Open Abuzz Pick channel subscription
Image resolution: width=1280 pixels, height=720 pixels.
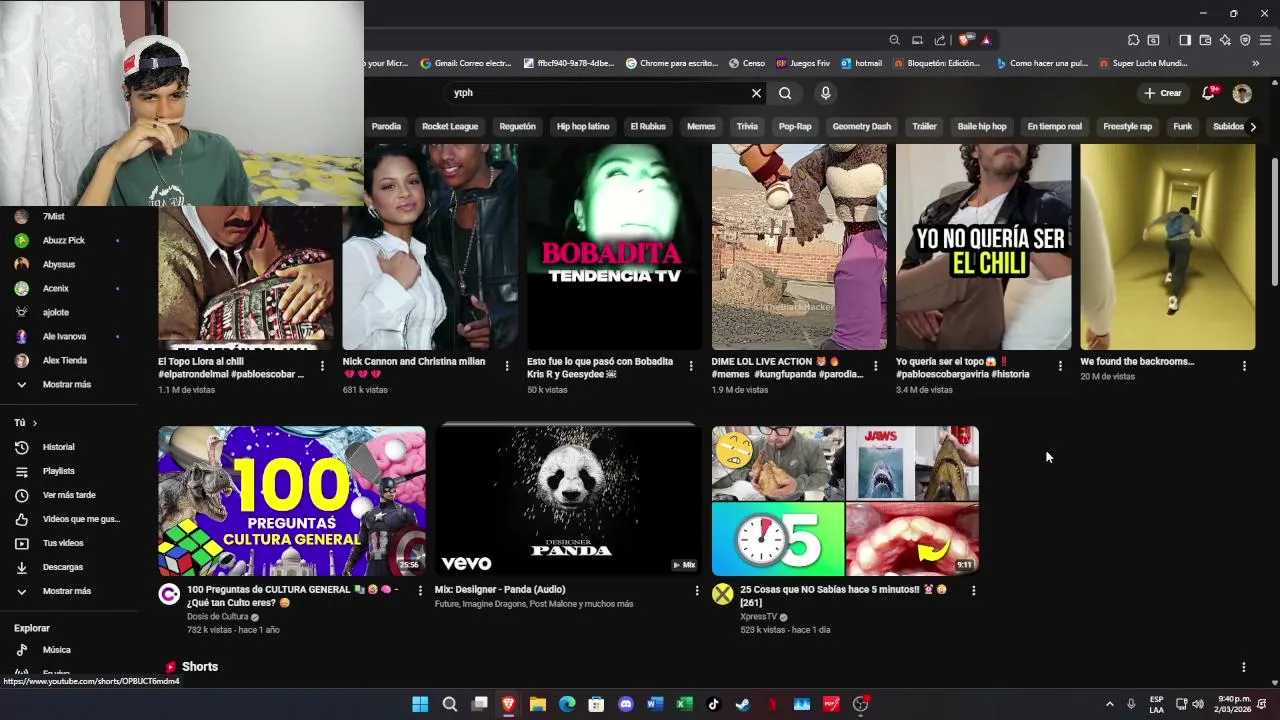[x=63, y=241]
